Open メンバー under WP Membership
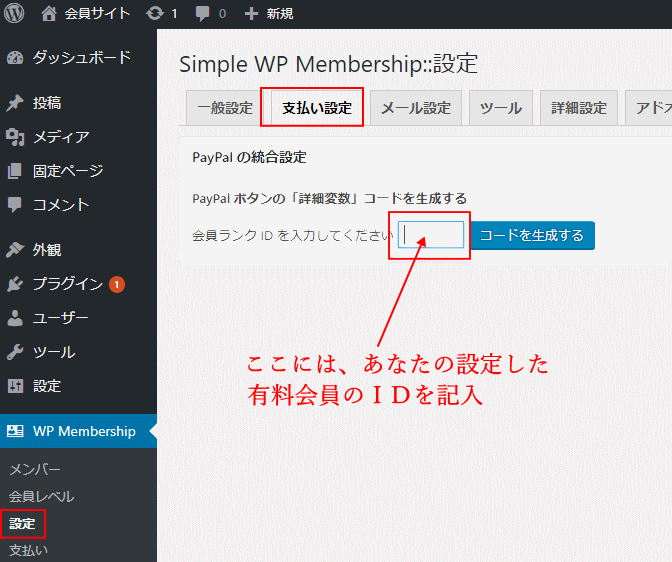This screenshot has width=672, height=562. pyautogui.click(x=35, y=470)
